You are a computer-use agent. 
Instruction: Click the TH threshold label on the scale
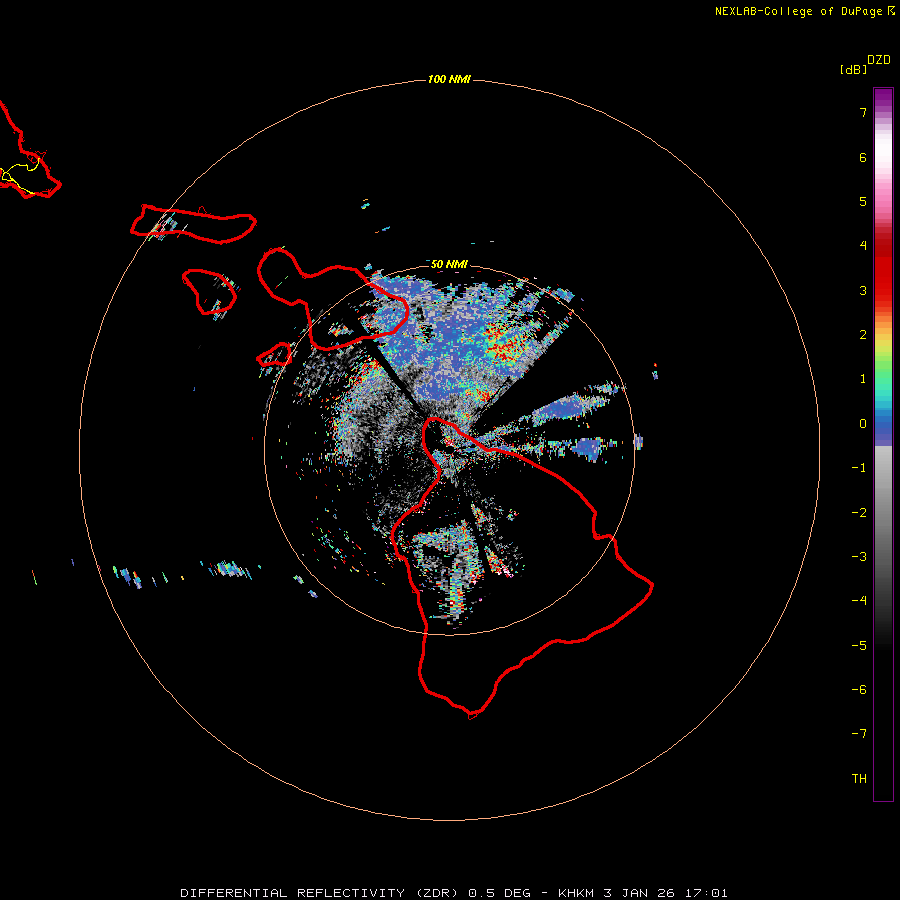[859, 779]
